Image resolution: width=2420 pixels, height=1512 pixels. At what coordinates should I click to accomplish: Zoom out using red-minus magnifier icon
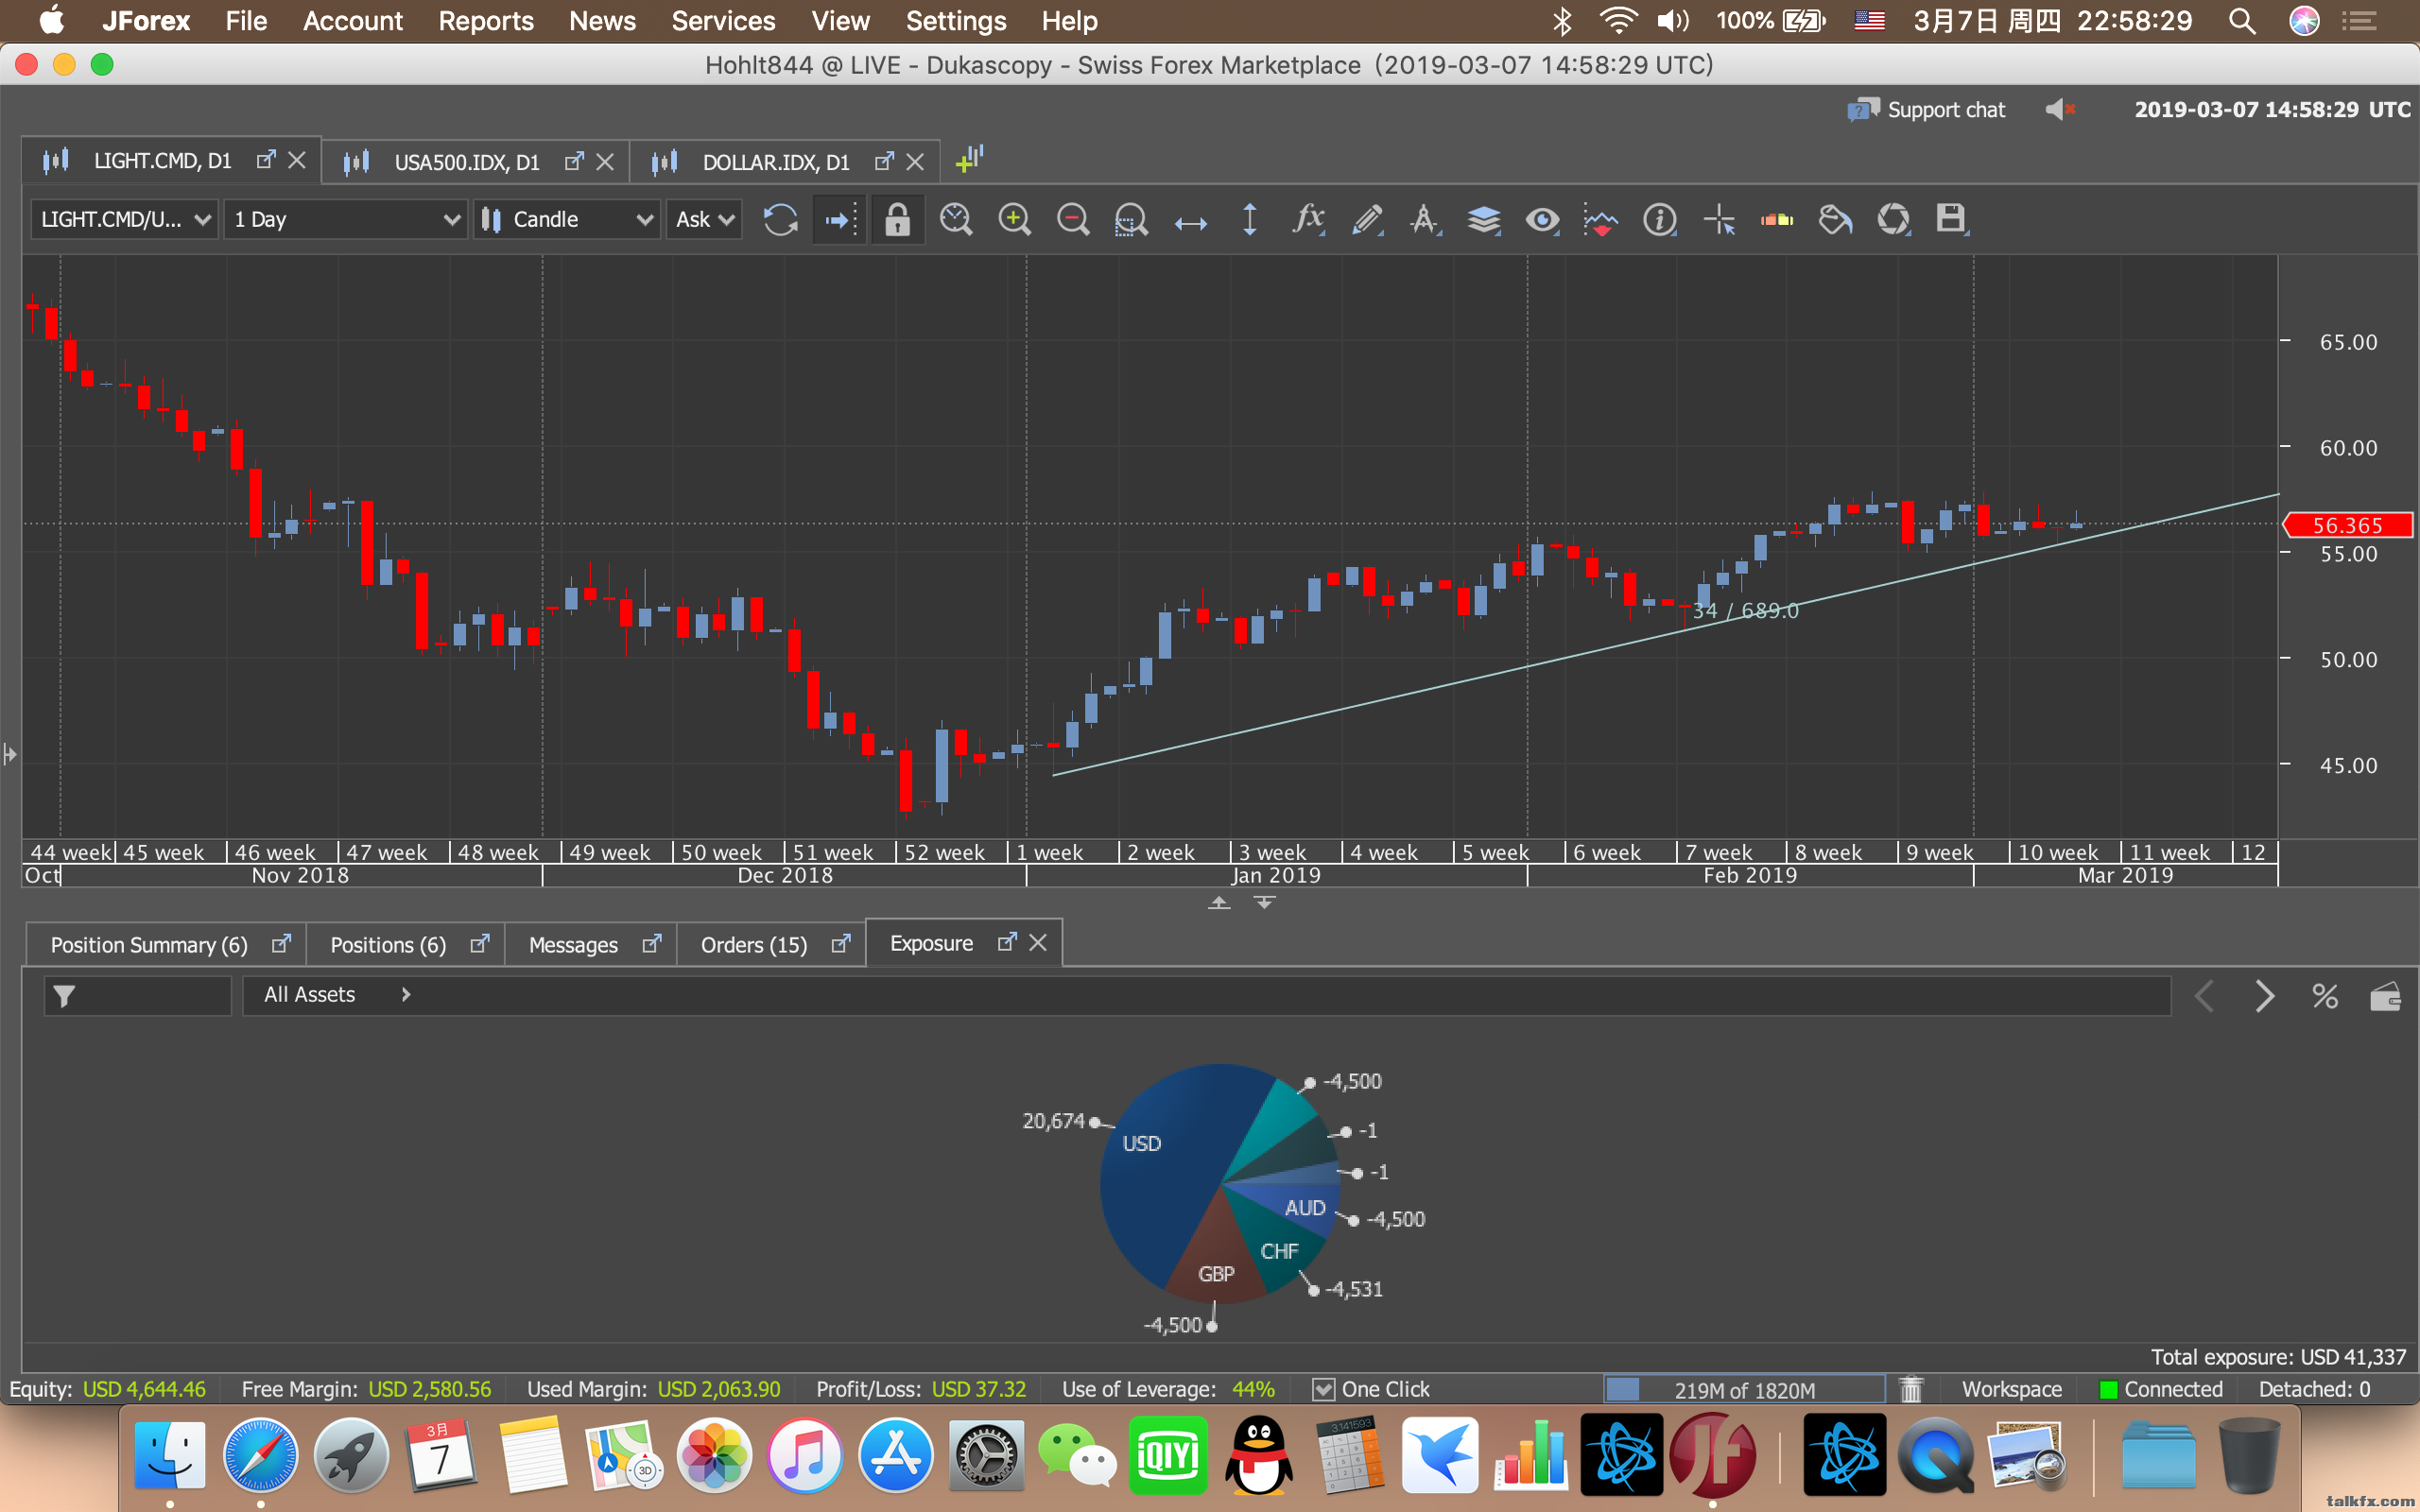pyautogui.click(x=1073, y=219)
